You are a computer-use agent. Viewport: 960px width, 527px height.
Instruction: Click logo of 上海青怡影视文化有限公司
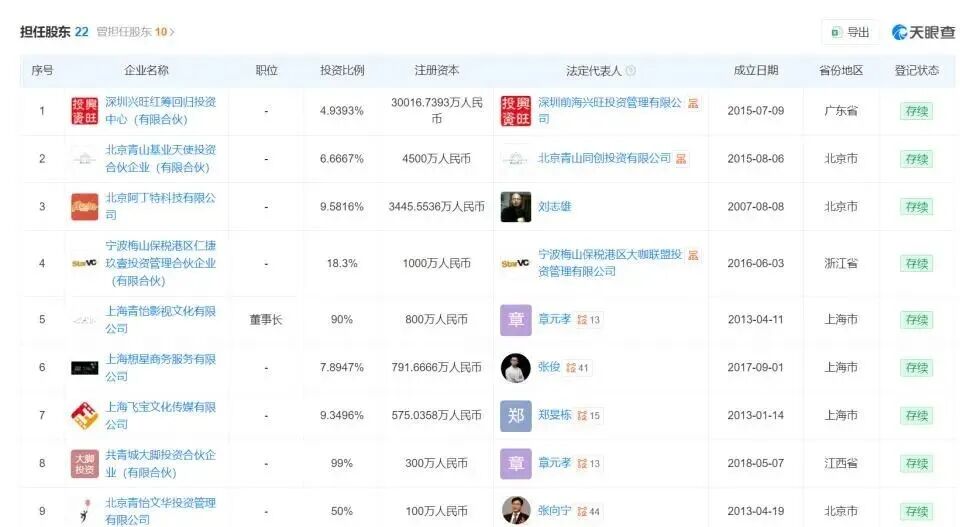pos(84,320)
